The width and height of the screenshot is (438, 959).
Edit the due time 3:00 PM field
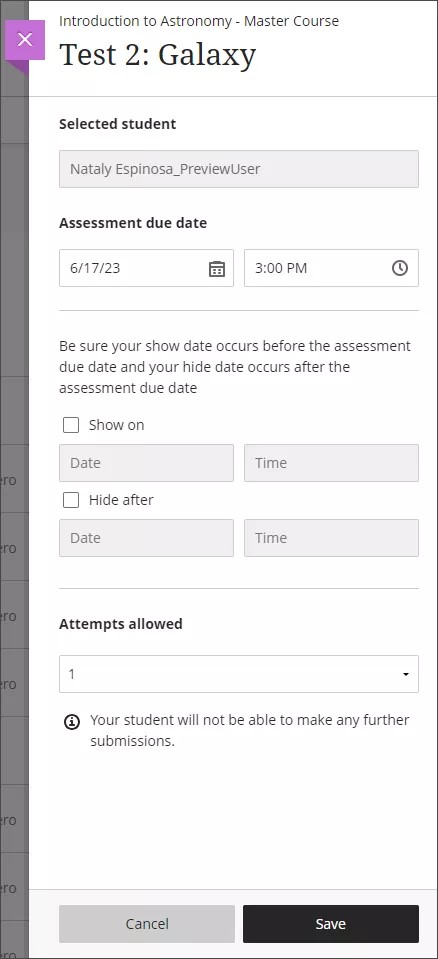point(331,268)
